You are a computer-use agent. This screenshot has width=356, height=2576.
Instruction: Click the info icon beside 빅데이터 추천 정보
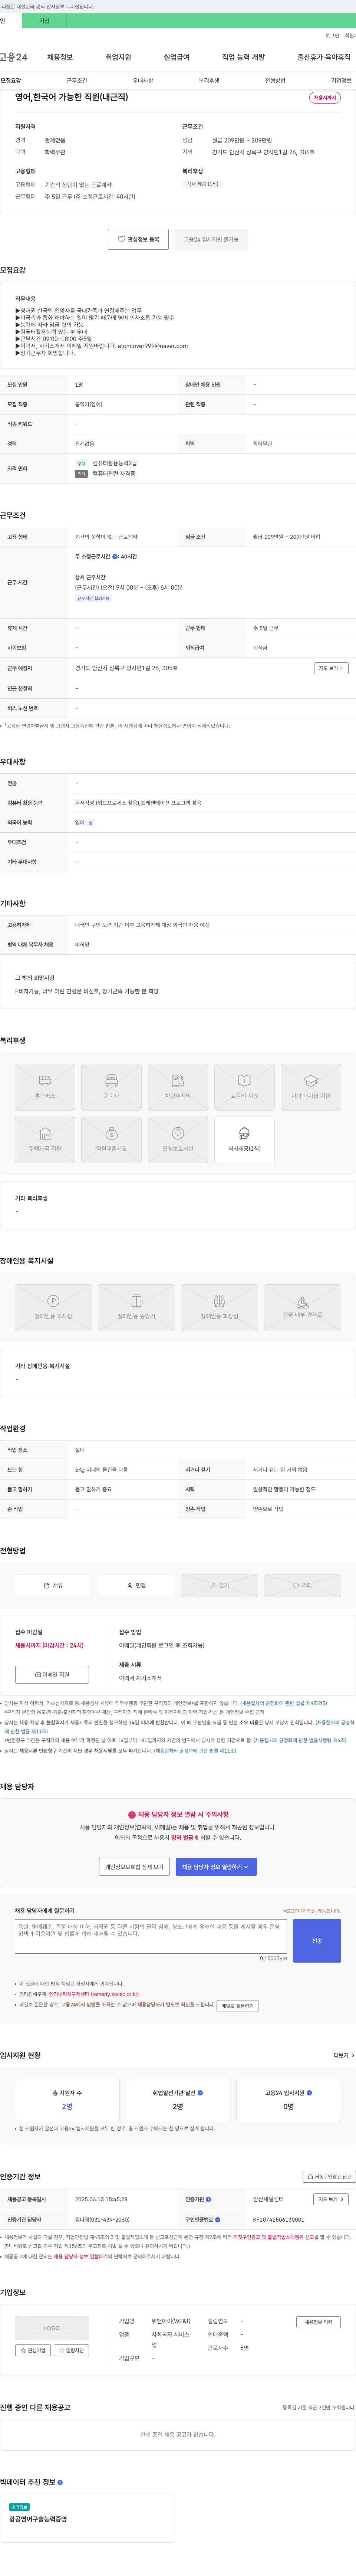point(60,2482)
